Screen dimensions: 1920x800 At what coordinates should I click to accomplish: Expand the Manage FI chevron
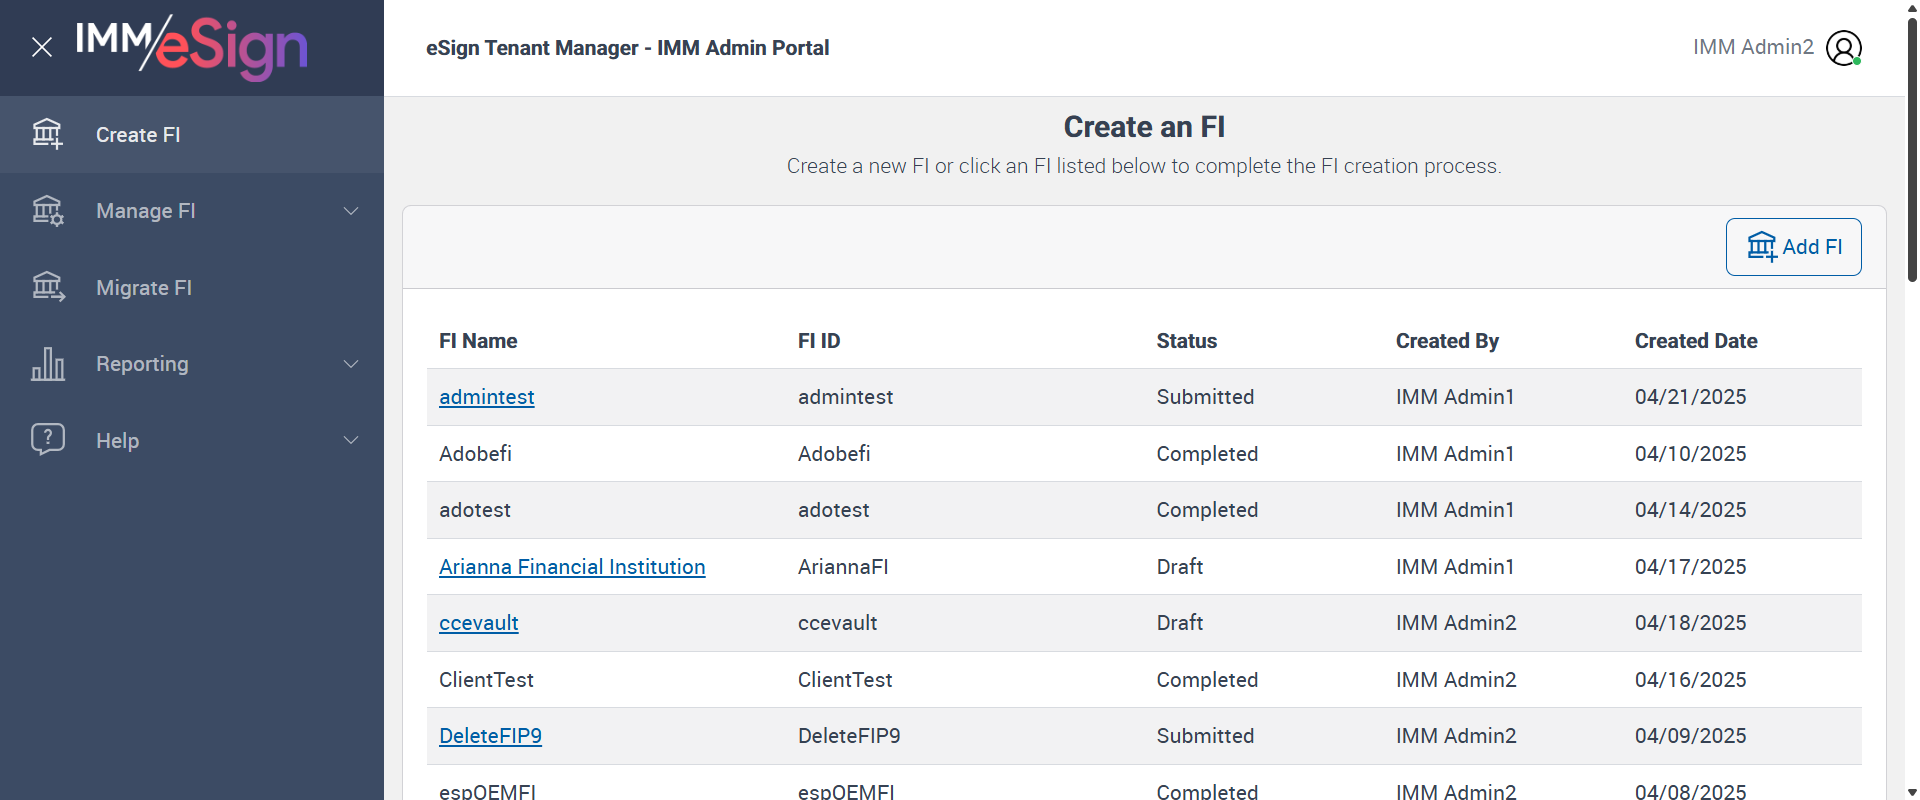[351, 211]
